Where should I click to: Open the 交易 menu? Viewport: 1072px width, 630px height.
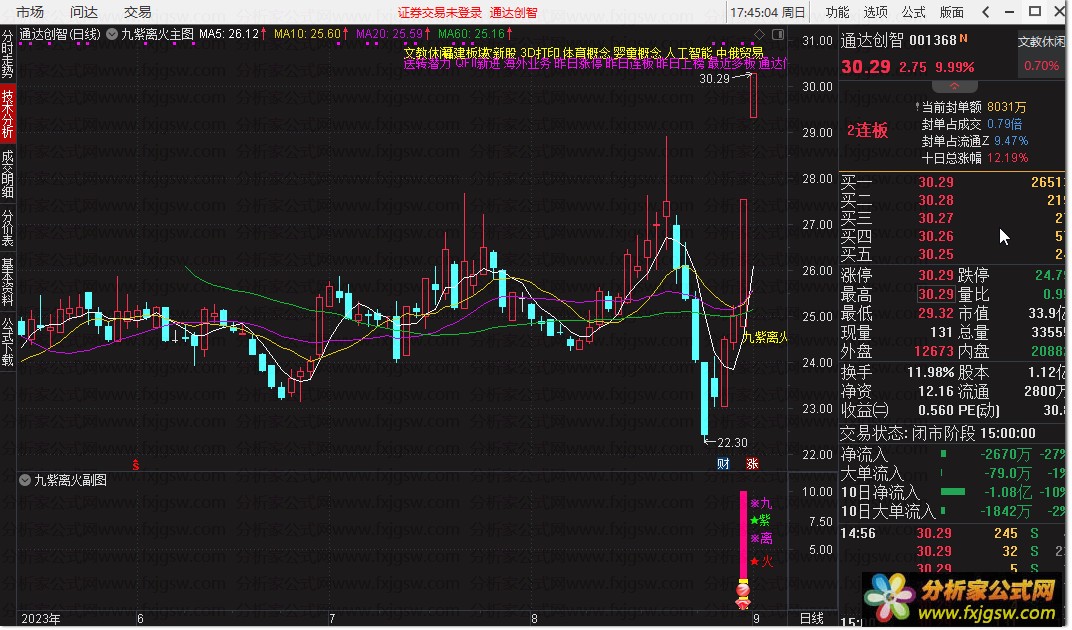pyautogui.click(x=137, y=12)
